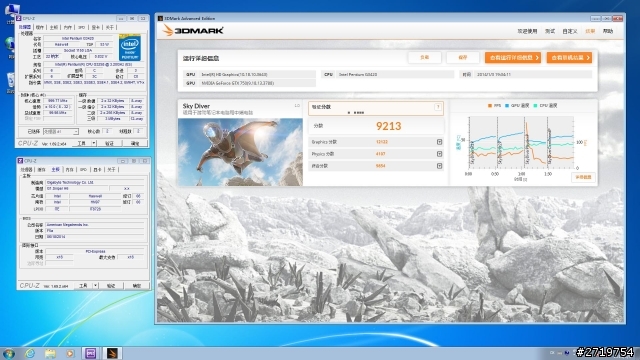
Task: Click the 负载 load button
Action: [x=424, y=58]
